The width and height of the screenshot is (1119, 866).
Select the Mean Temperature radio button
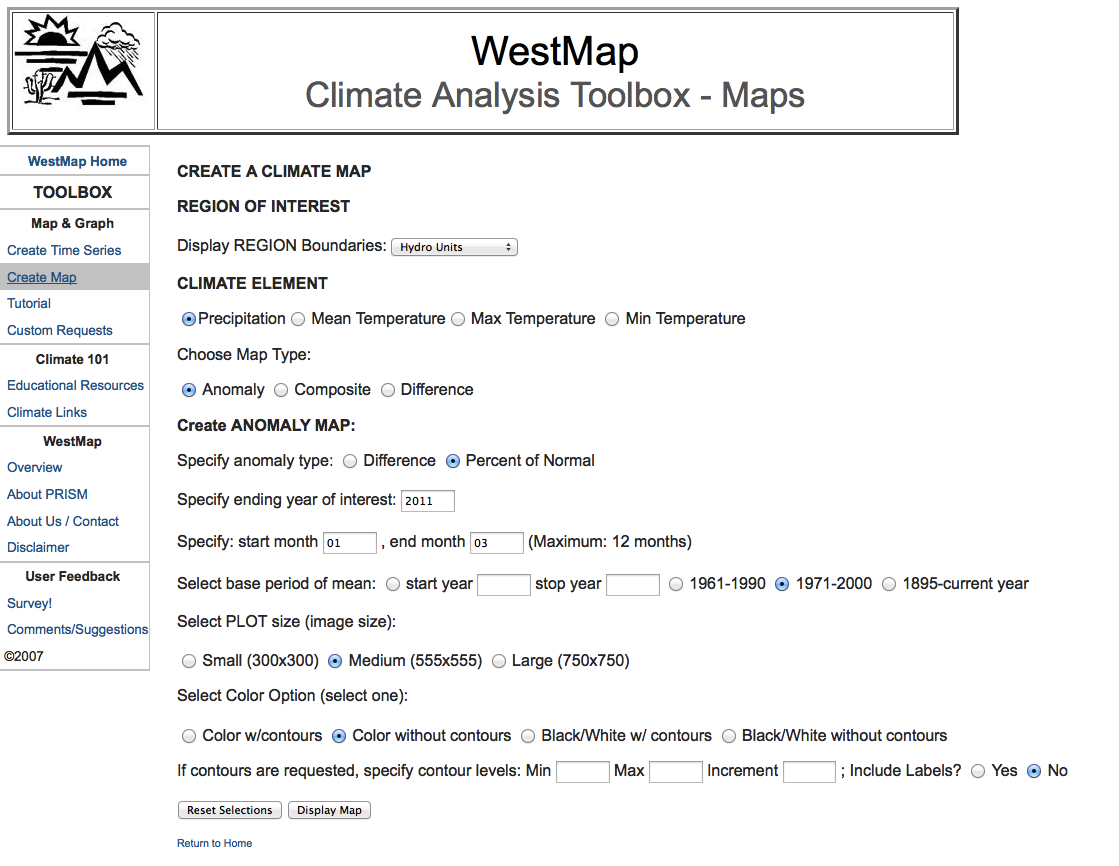[x=298, y=319]
